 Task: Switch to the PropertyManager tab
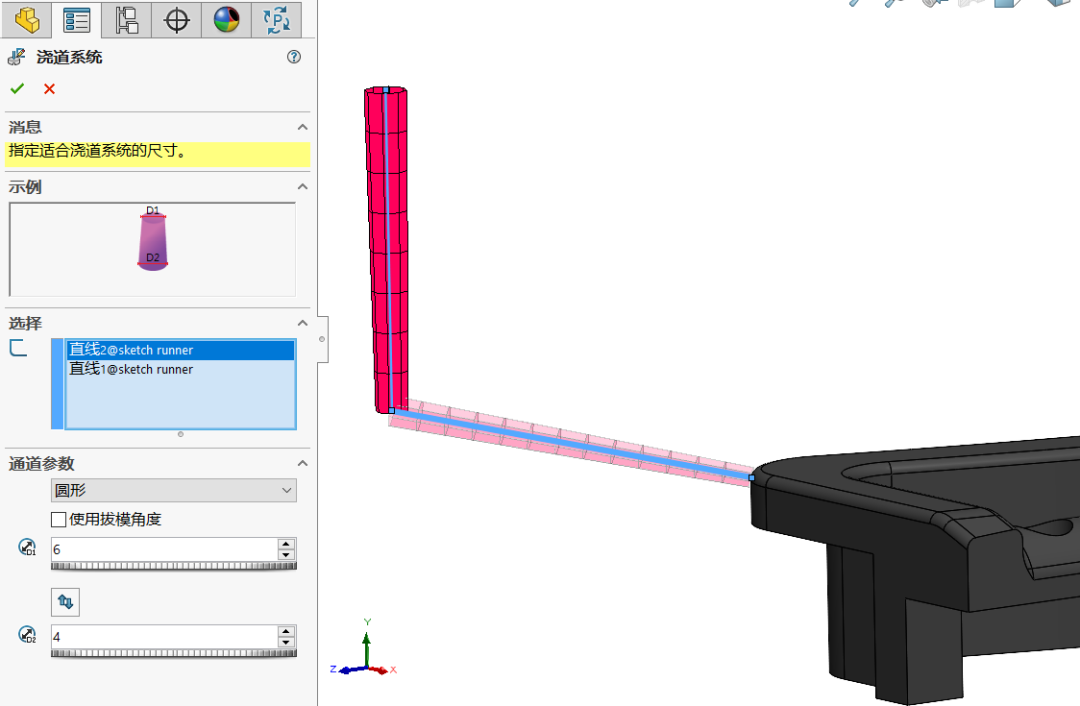pyautogui.click(x=77, y=20)
